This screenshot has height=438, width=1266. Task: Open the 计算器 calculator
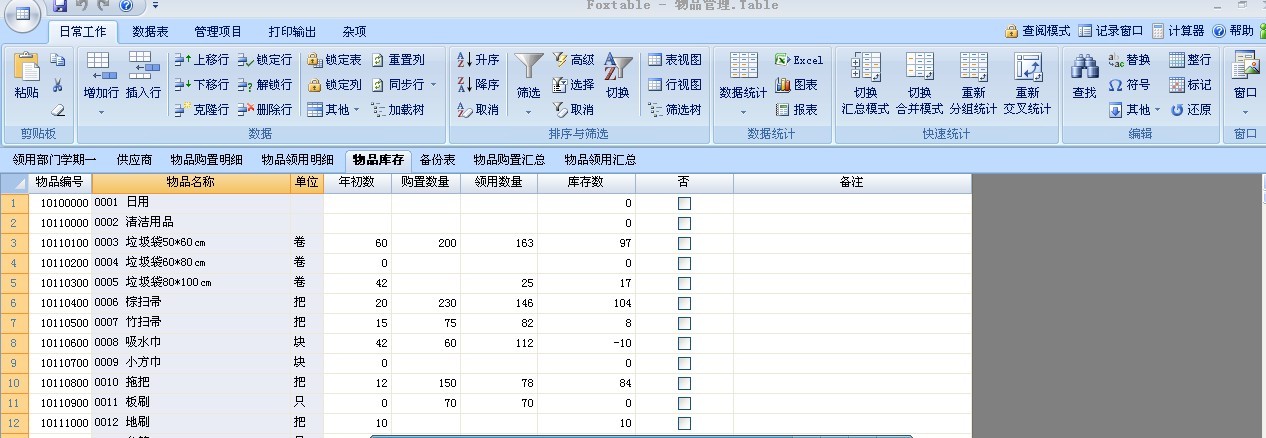[x=1178, y=31]
